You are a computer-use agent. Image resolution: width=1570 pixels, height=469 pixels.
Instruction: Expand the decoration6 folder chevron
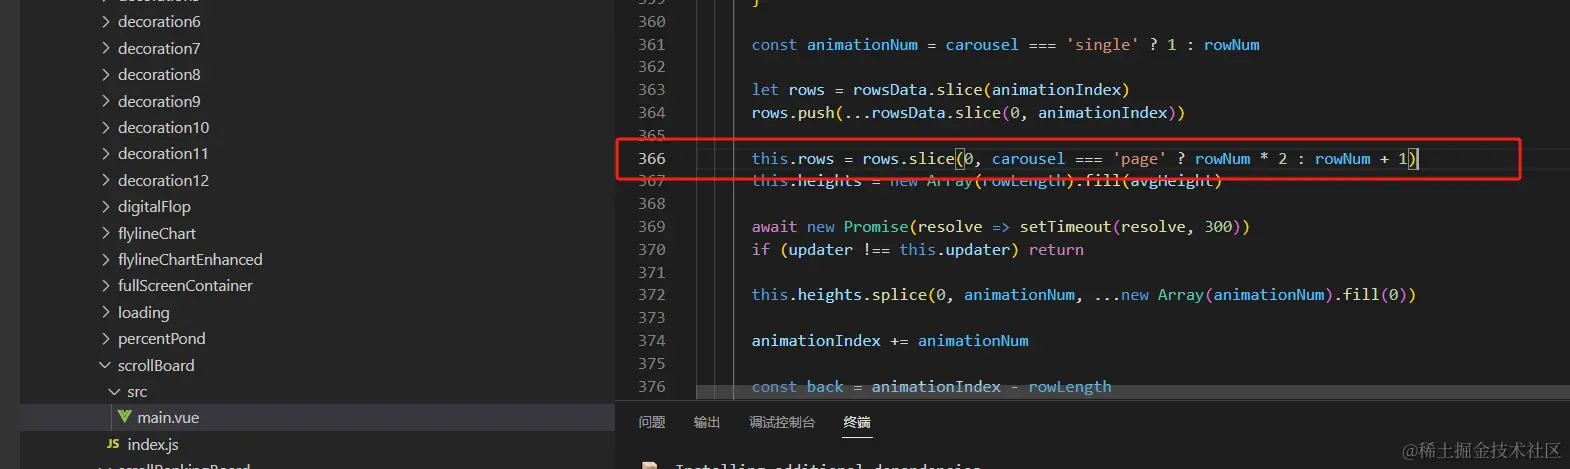tap(106, 21)
